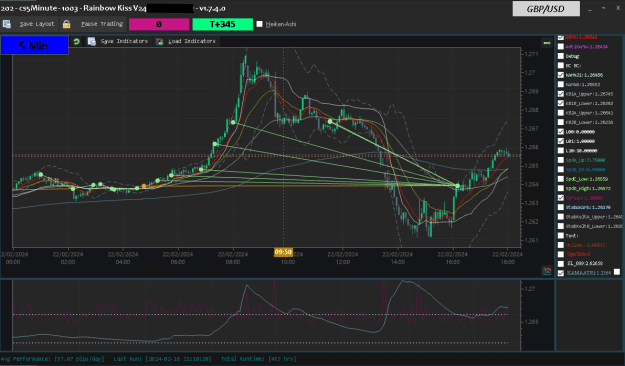Uncheck the Spread indicator checkbox
625x366 pixels.
click(x=561, y=198)
